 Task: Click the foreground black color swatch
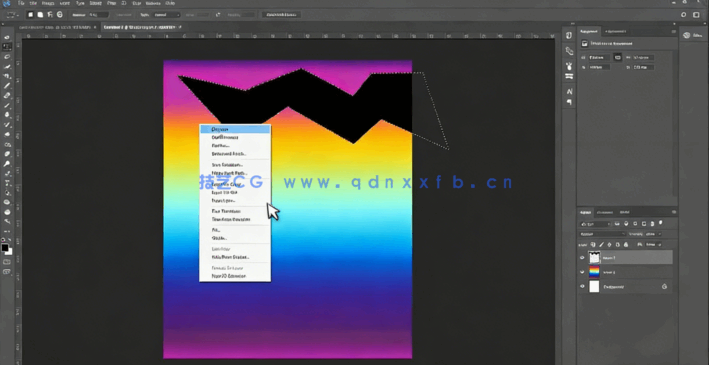[x=5, y=247]
